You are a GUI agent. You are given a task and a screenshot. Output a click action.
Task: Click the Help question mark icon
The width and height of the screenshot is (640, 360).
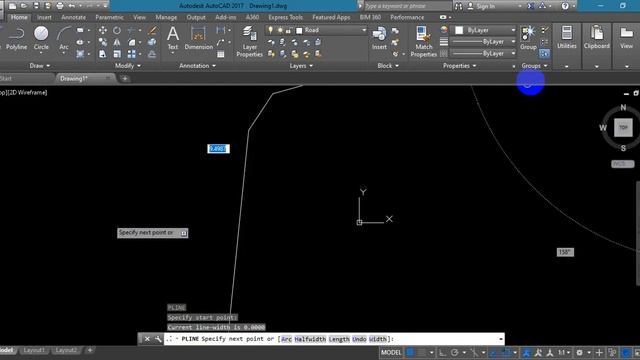click(565, 6)
